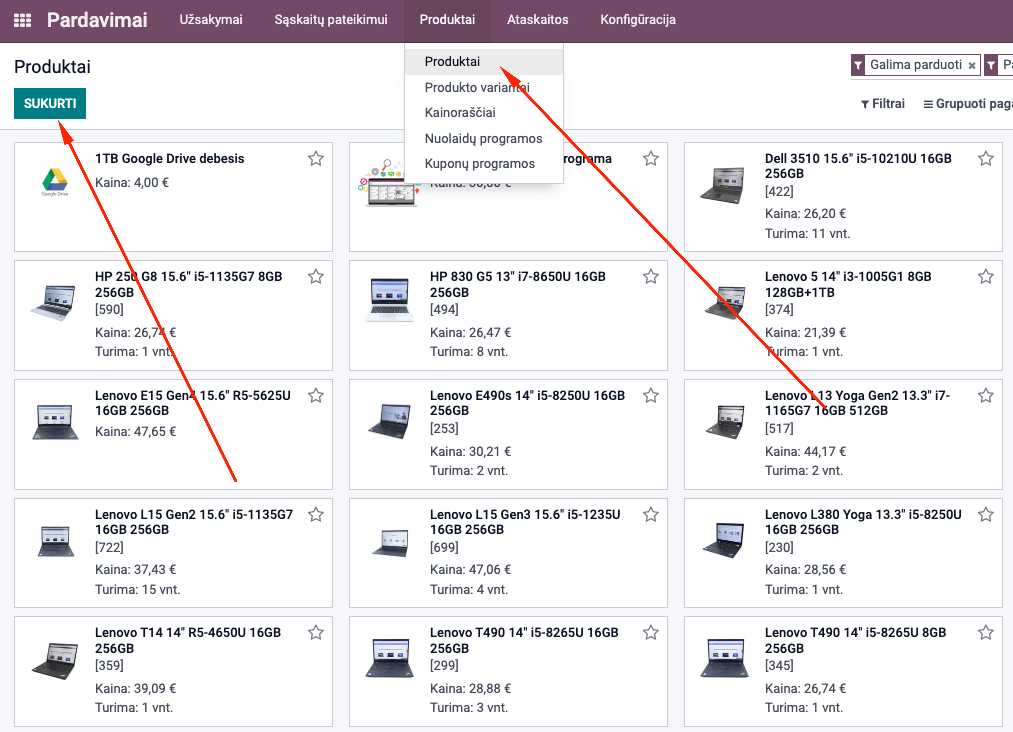Open the Konfigūracija menu
The width and height of the screenshot is (1013, 732).
click(x=638, y=20)
